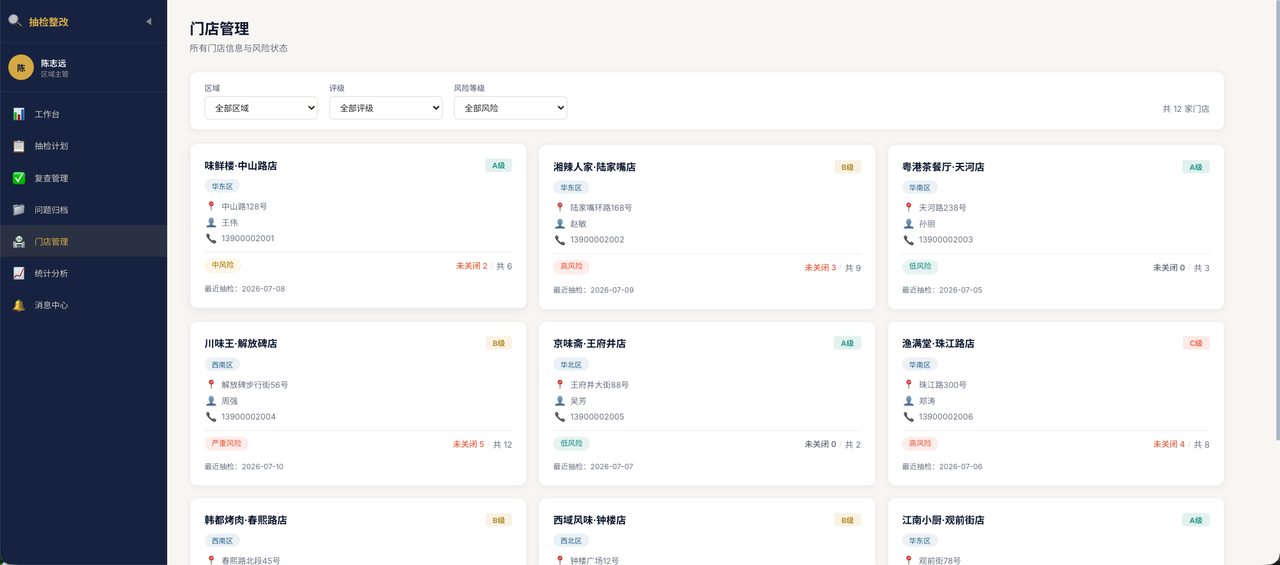Click 高风险 tag on 湘辣人家 card
The height and width of the screenshot is (565, 1280).
pyautogui.click(x=572, y=266)
